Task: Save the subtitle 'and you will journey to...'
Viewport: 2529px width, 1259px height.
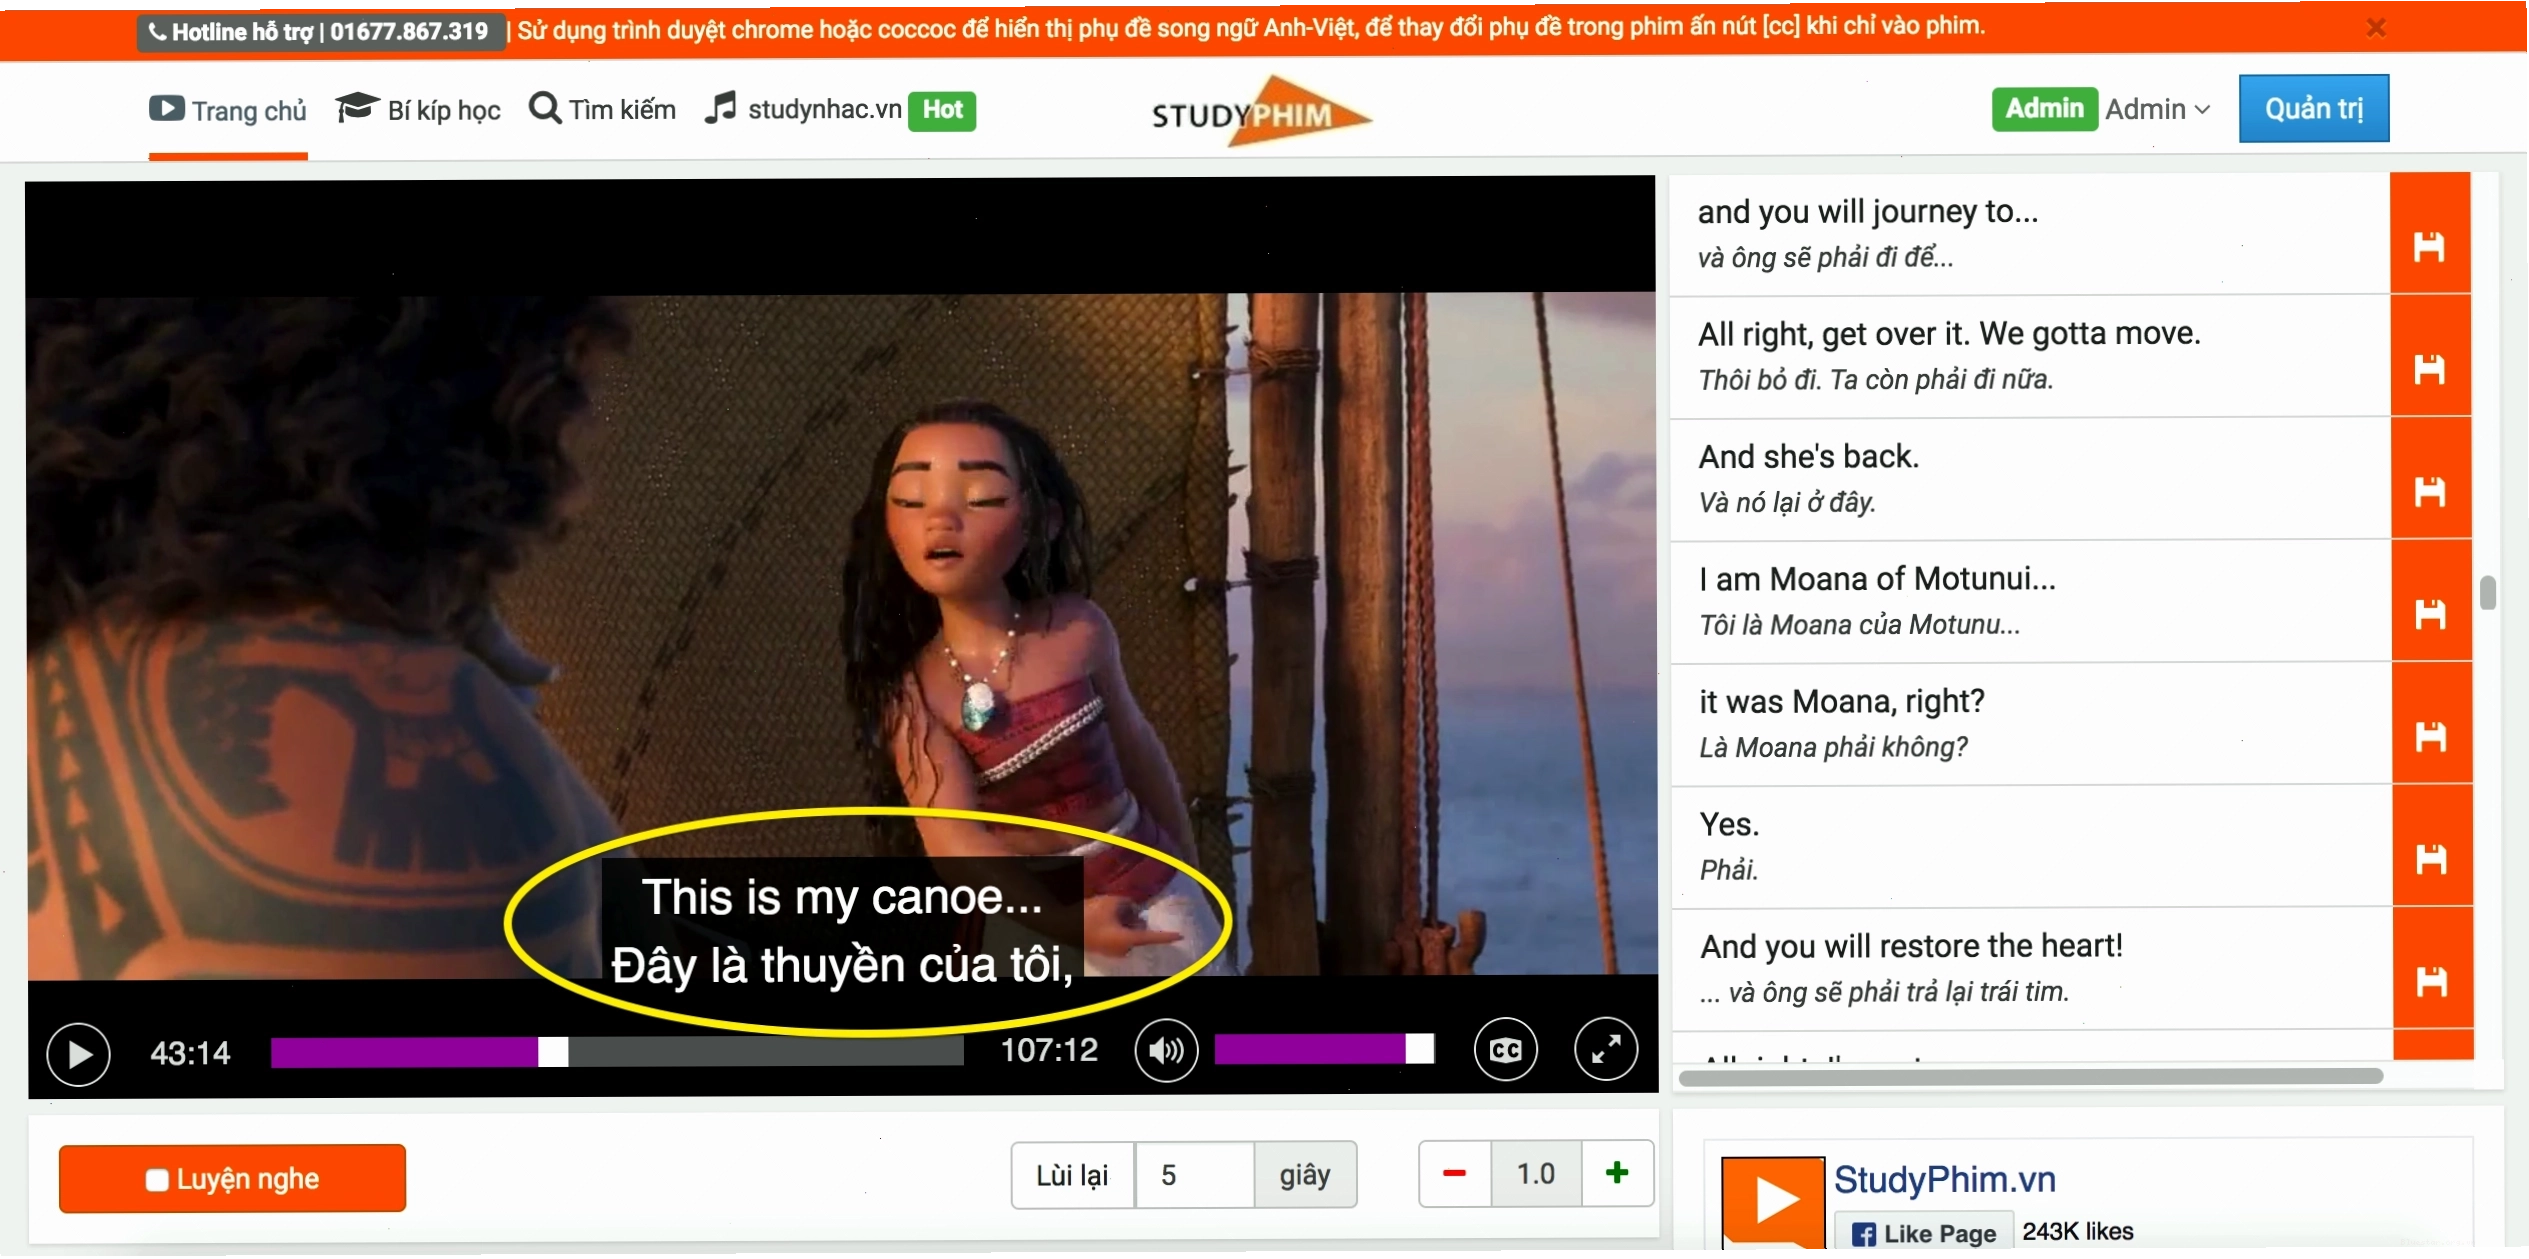Action: [2429, 246]
